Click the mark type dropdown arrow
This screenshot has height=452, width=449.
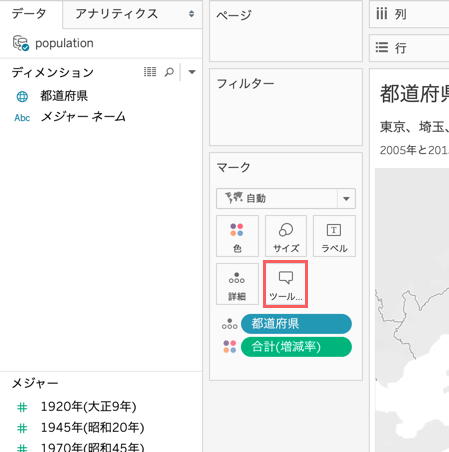tap(346, 199)
